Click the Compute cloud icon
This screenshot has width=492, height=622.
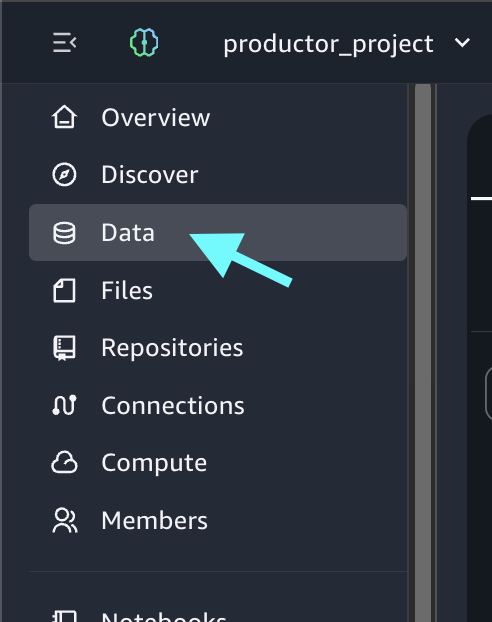[x=64, y=462]
